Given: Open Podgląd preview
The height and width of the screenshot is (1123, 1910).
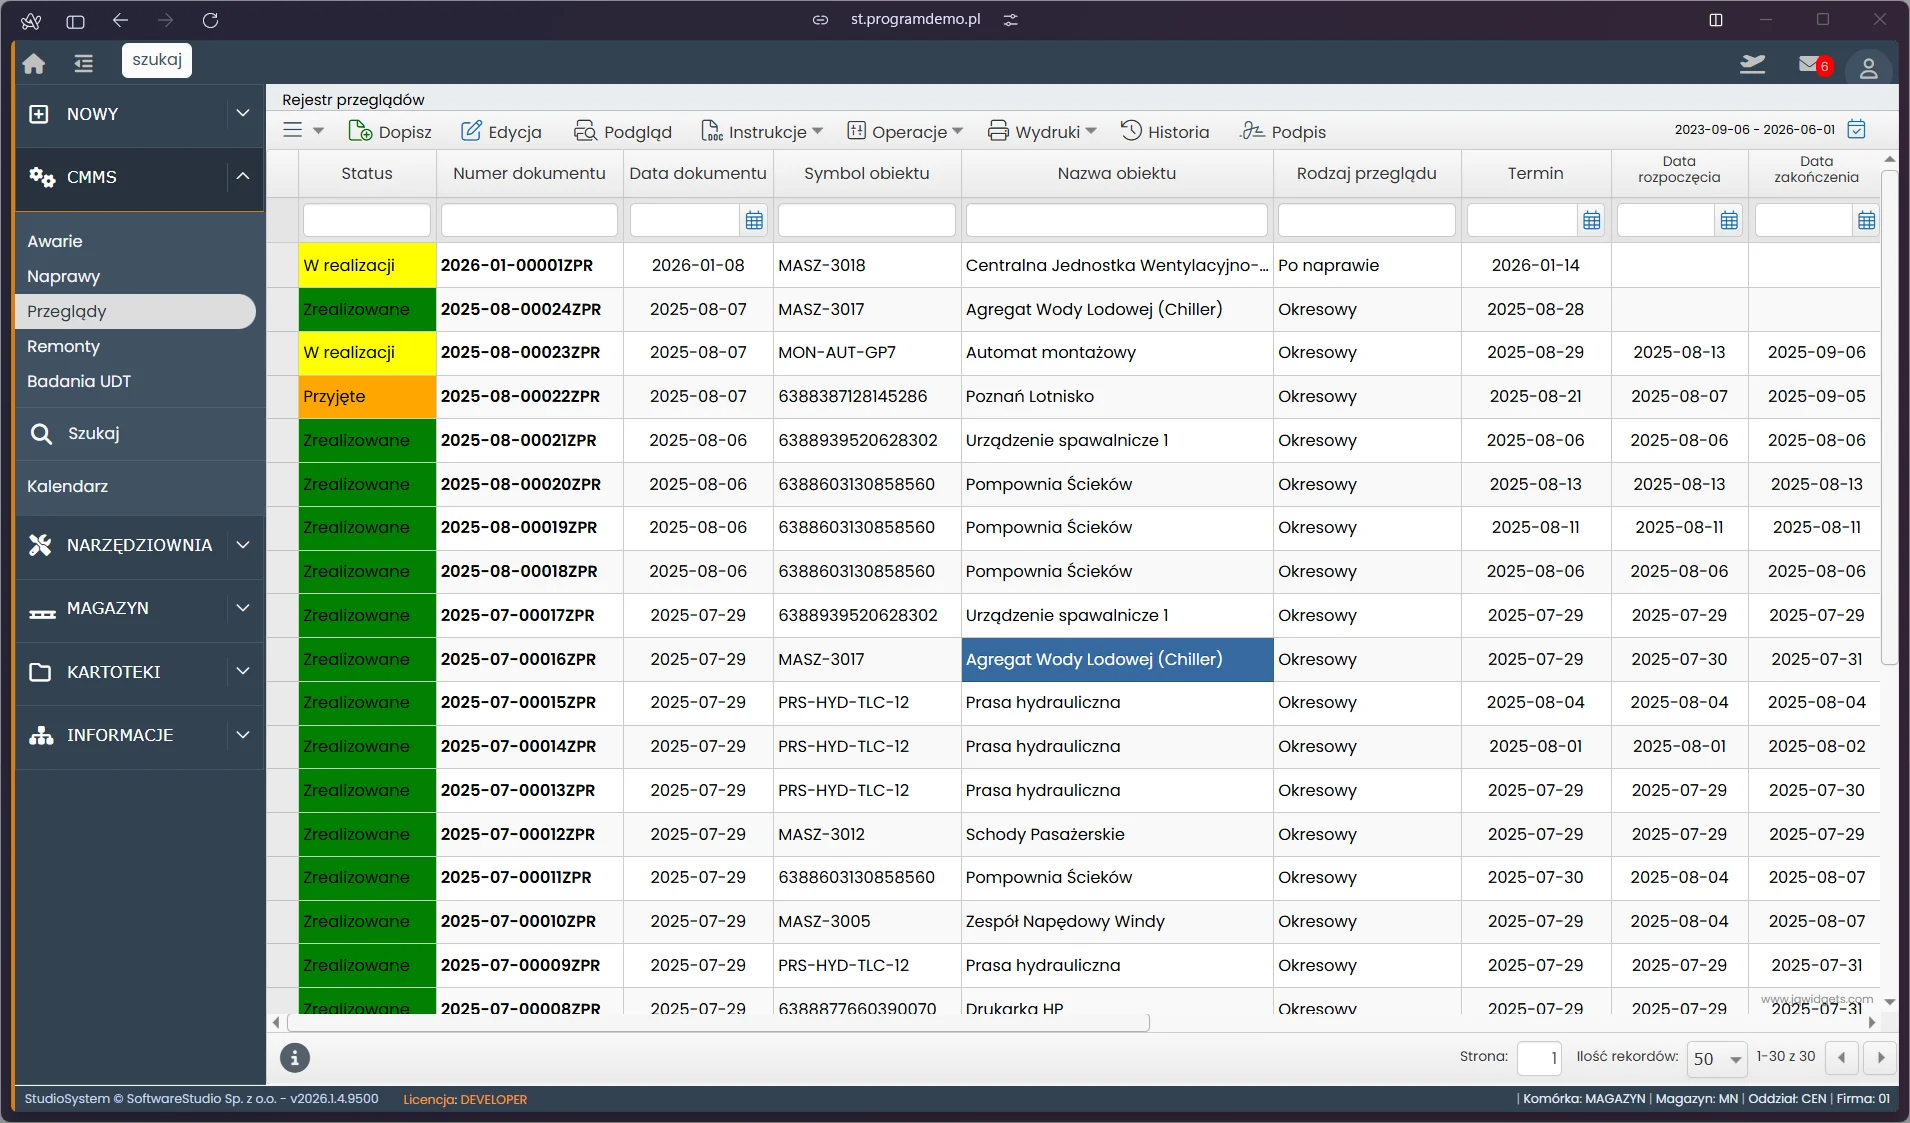Looking at the screenshot, I should [622, 131].
